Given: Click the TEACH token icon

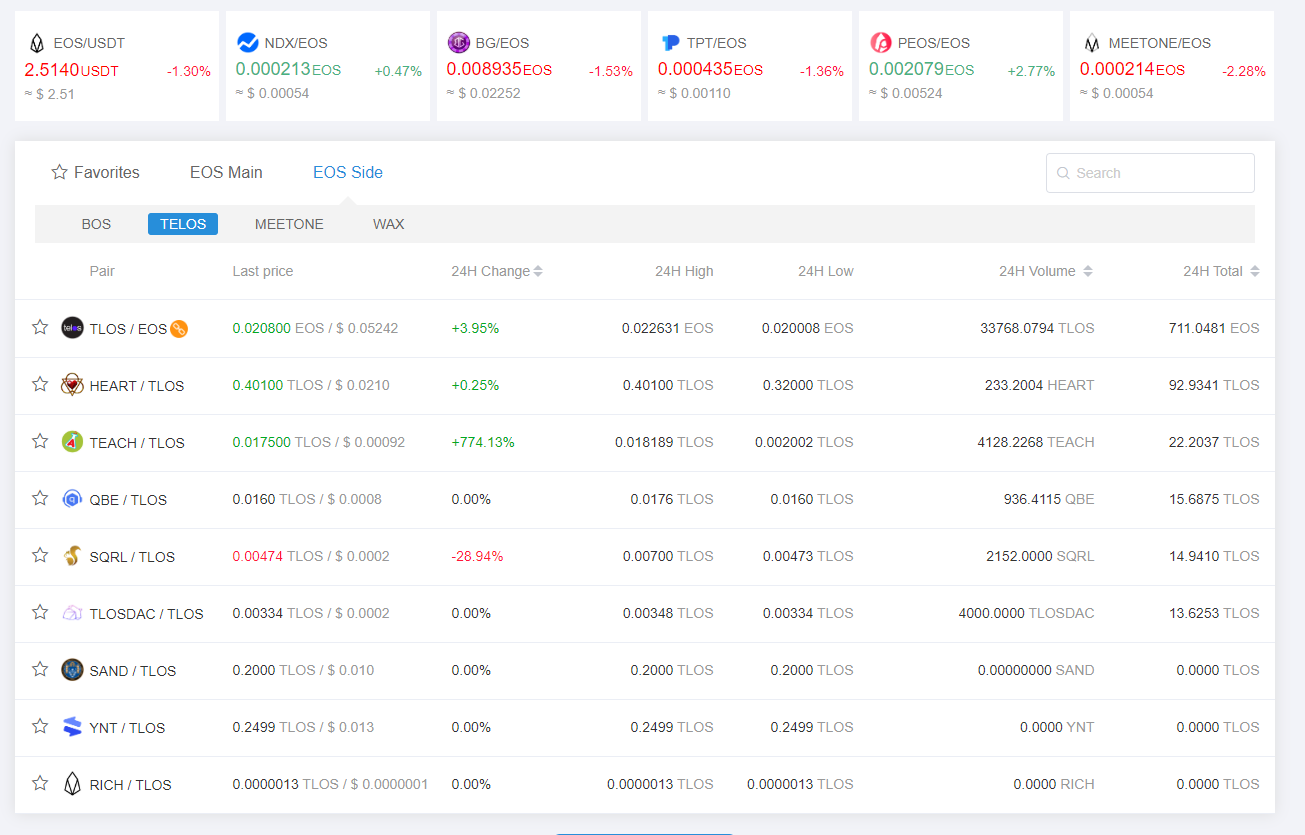Looking at the screenshot, I should click(72, 441).
